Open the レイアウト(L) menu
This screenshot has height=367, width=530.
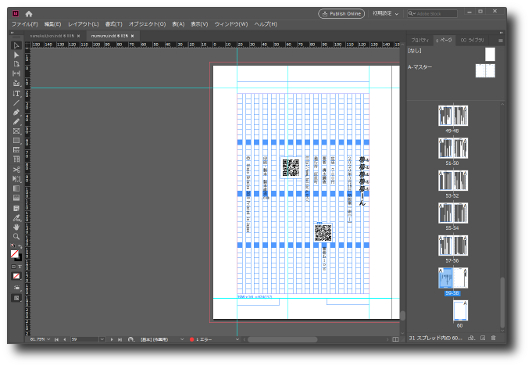coord(83,24)
